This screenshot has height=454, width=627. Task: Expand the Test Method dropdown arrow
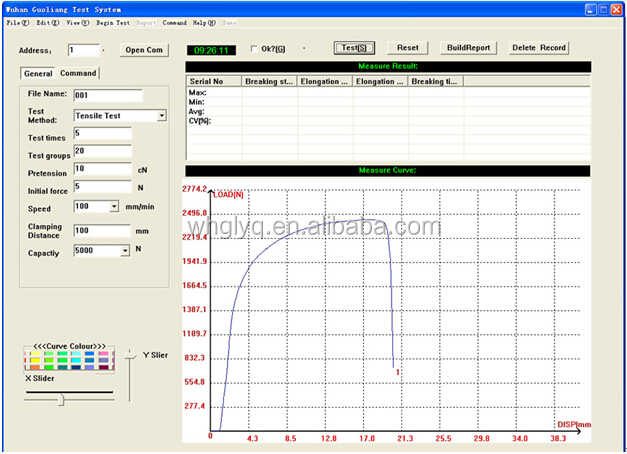(x=162, y=116)
